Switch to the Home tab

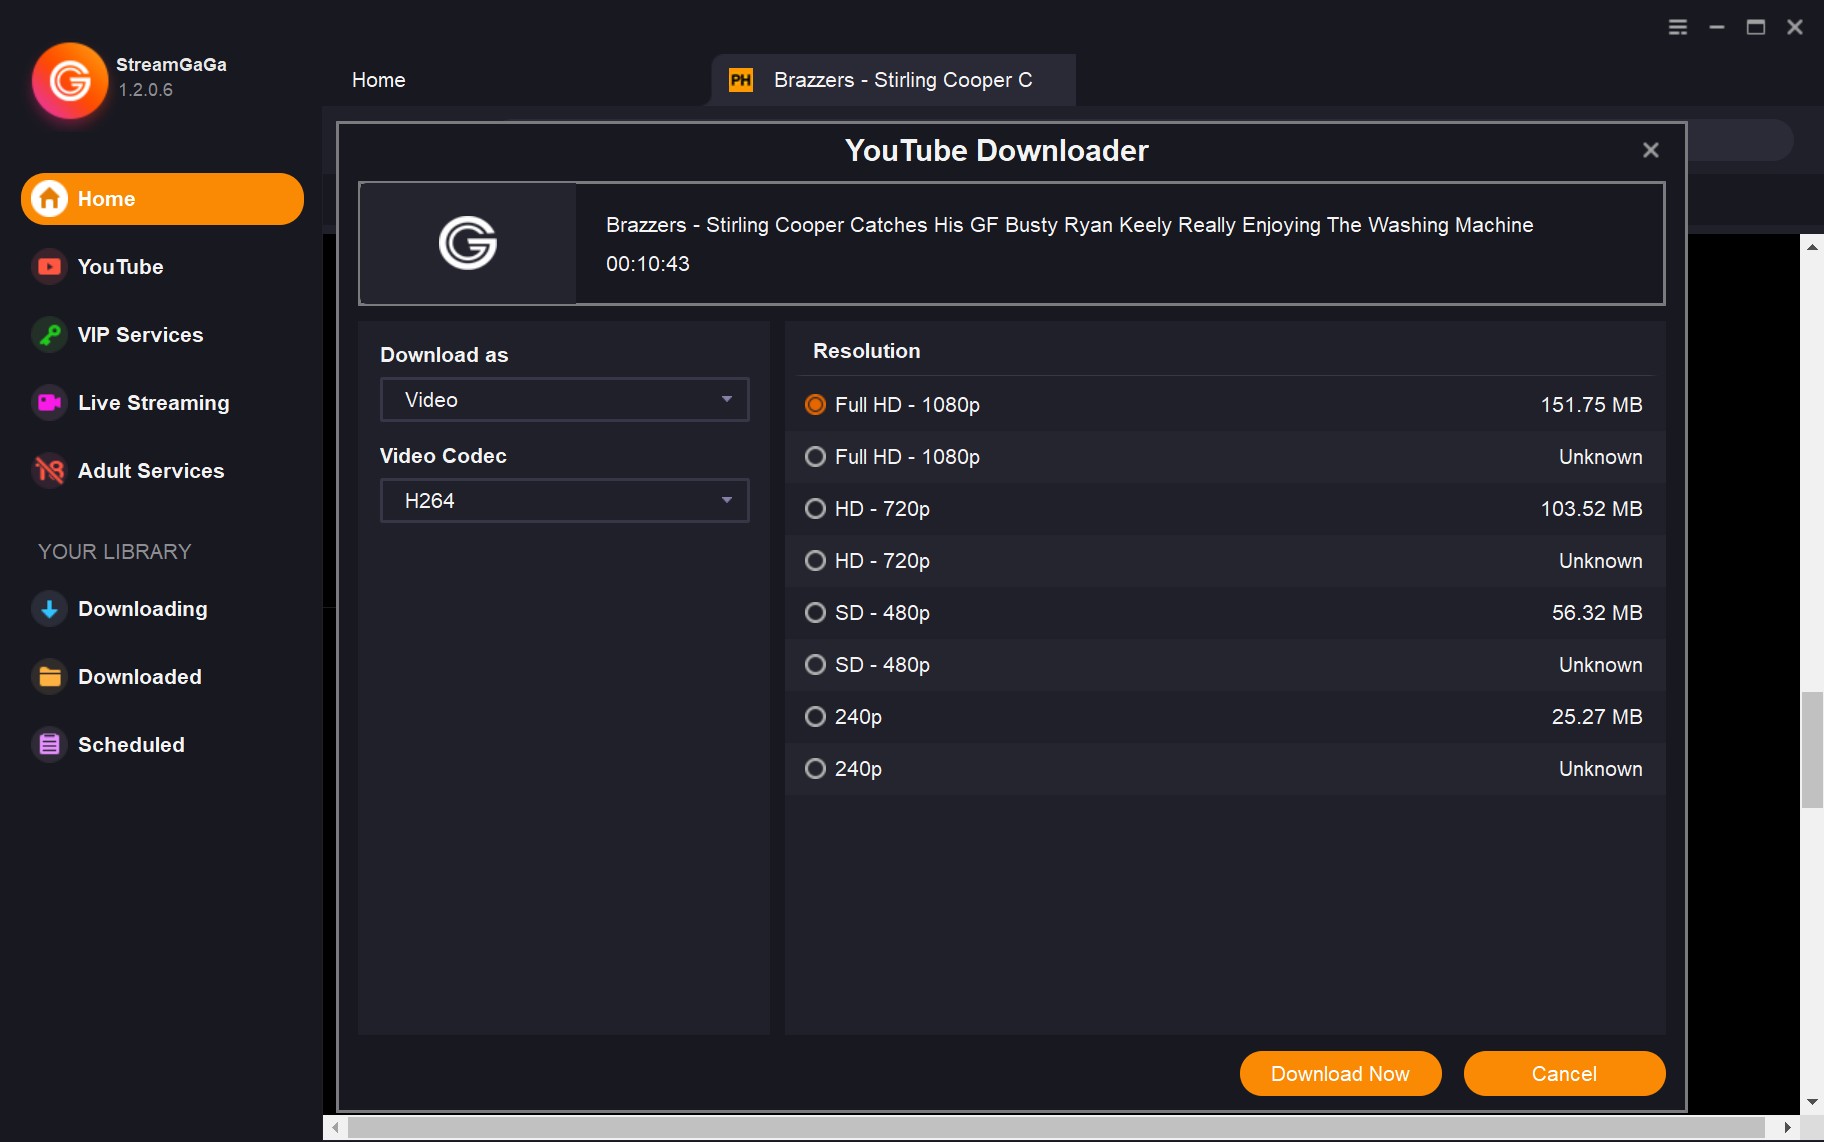[x=378, y=80]
